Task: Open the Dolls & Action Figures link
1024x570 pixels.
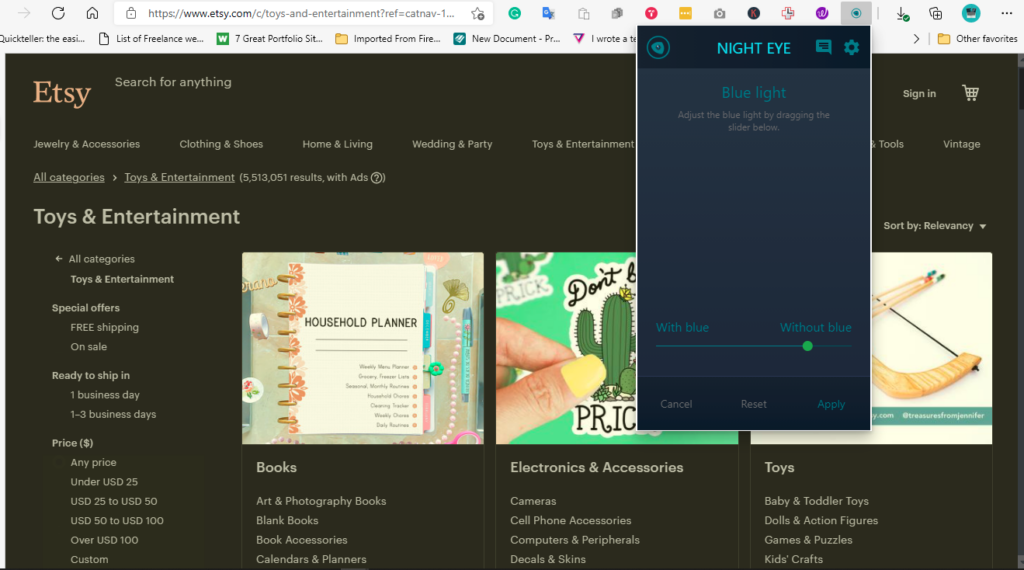Action: [x=821, y=520]
